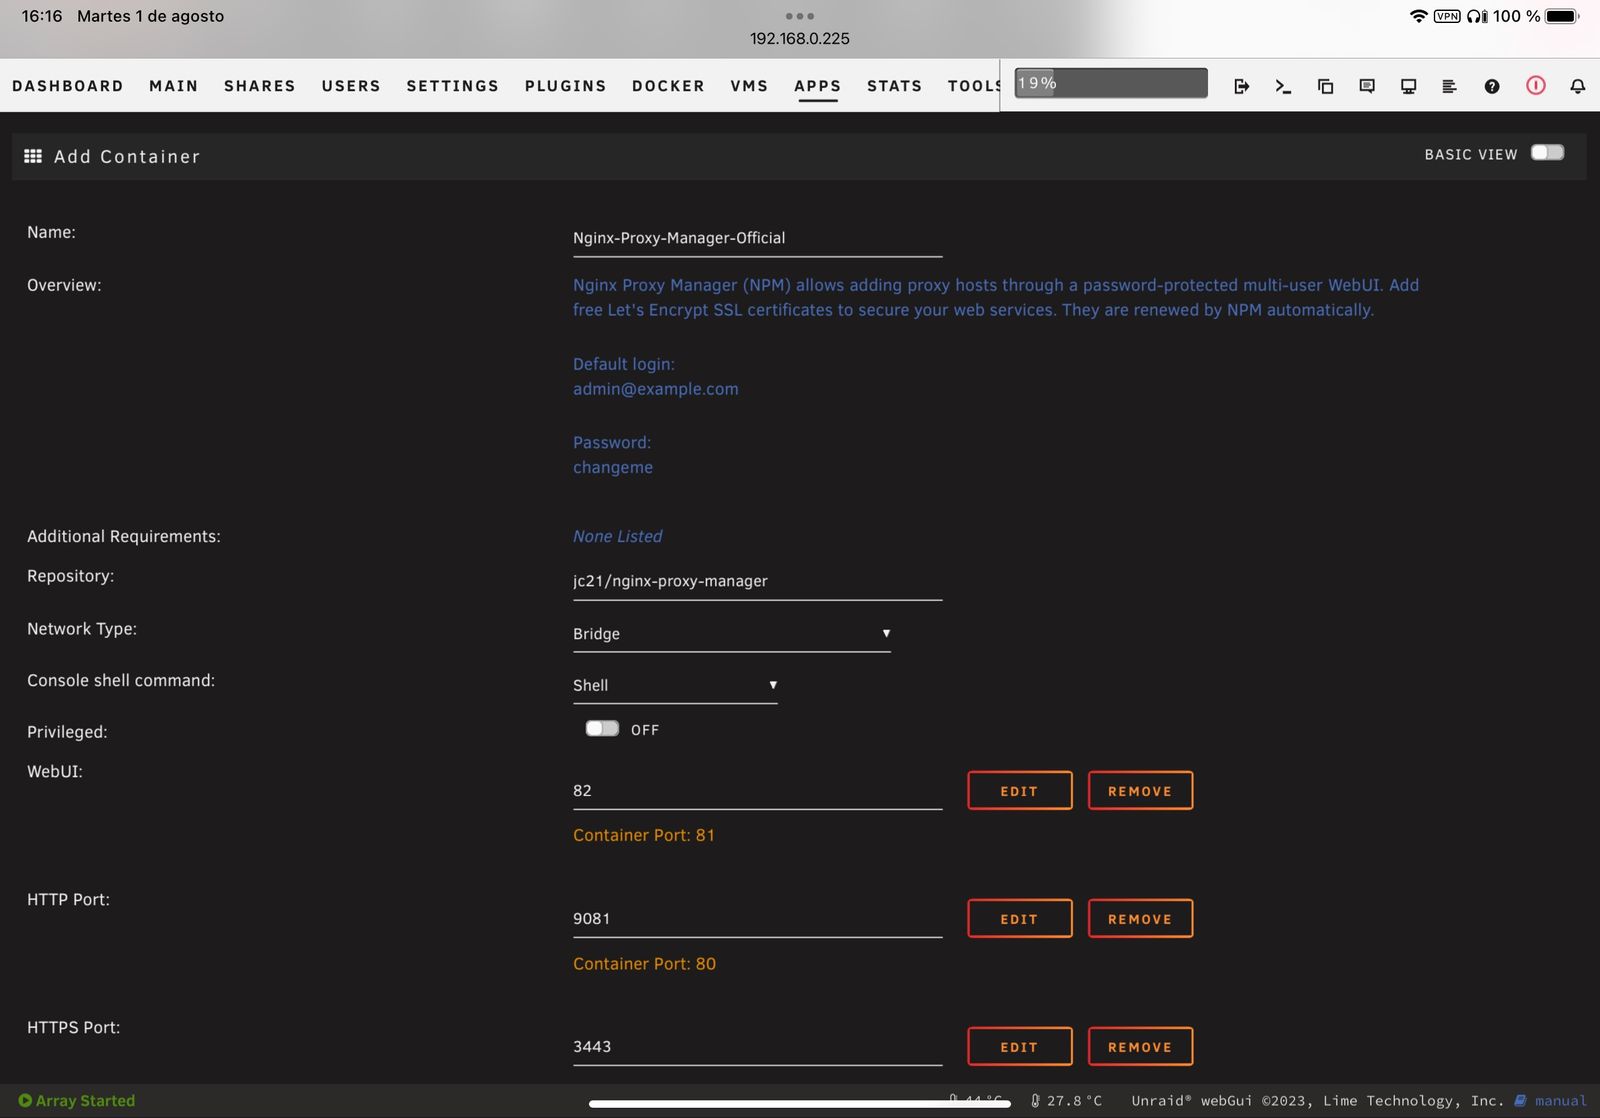Click the HTTPS Port 3443 field
Viewport: 1600px width, 1118px height.
[758, 1047]
